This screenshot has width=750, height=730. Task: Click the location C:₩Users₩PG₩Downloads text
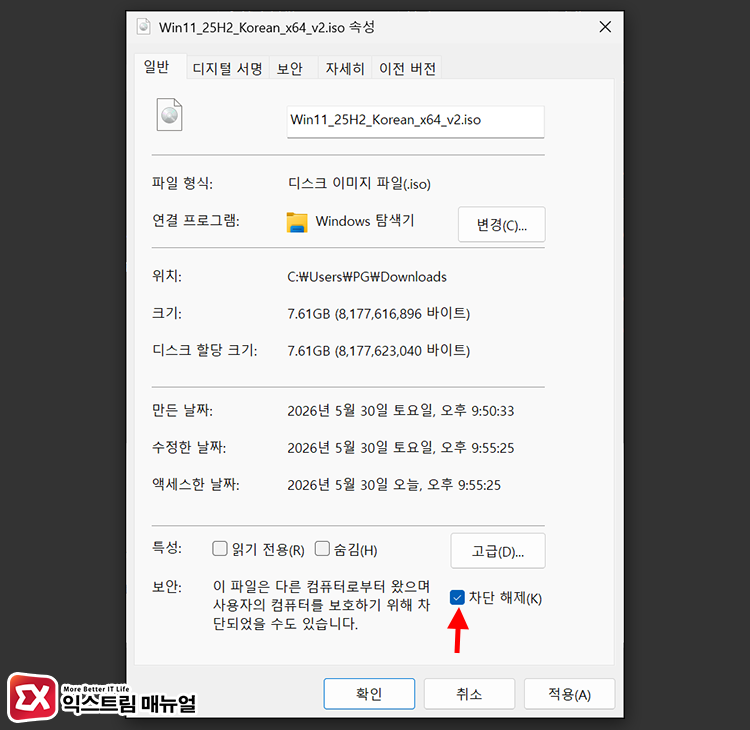coord(367,277)
